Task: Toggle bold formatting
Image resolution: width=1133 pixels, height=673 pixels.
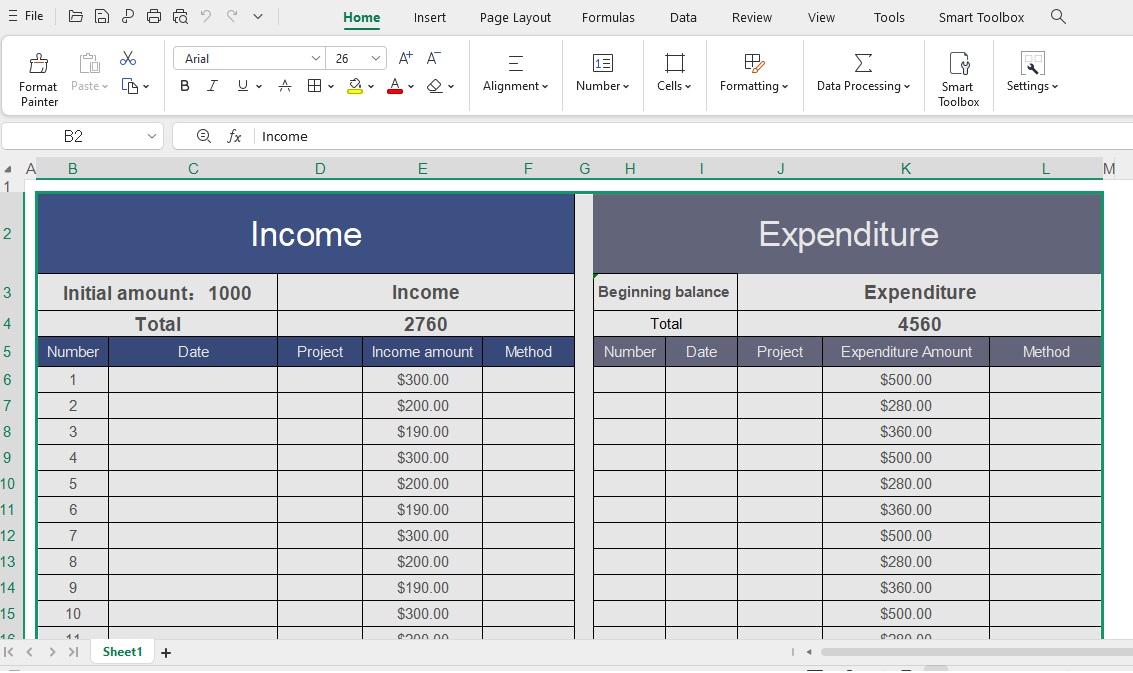Action: click(184, 86)
